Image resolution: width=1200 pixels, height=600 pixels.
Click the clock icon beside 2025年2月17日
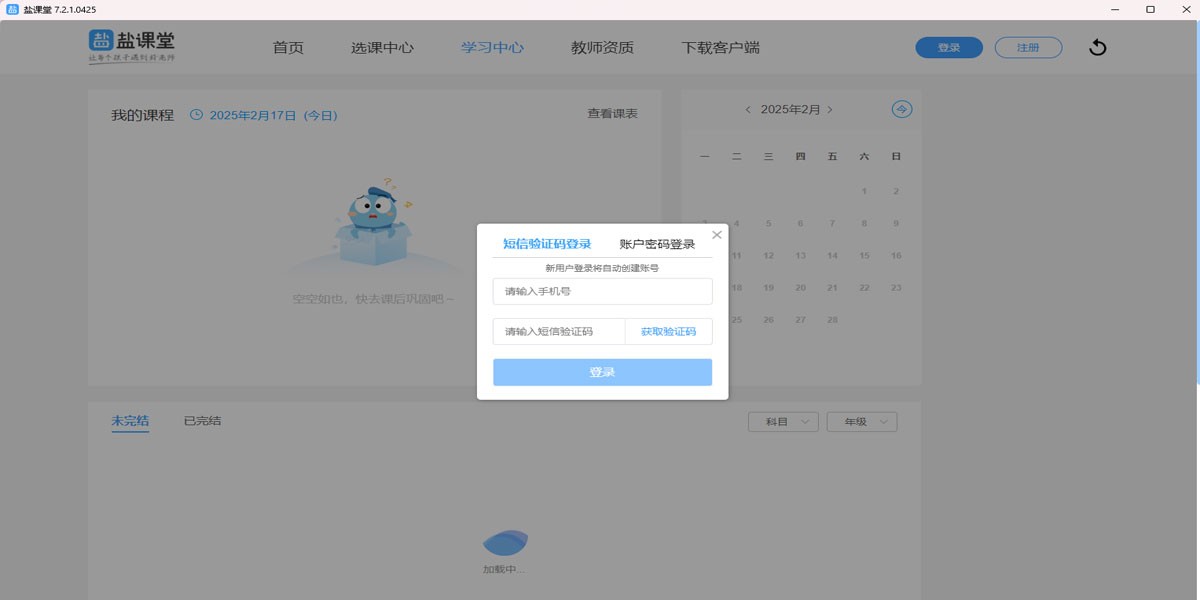pos(196,115)
